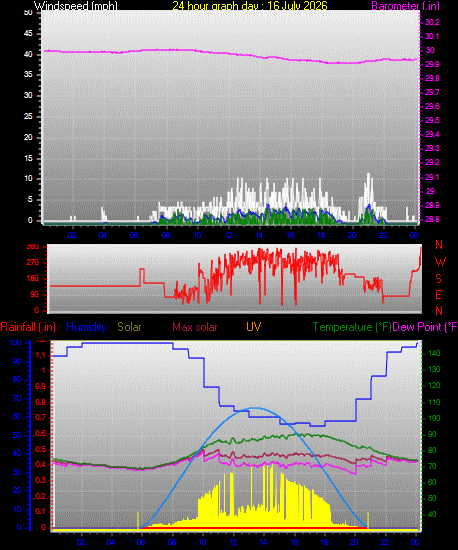Click the 24 hour graph day title
Image resolution: width=458 pixels, height=550 pixels.
coord(250,5)
